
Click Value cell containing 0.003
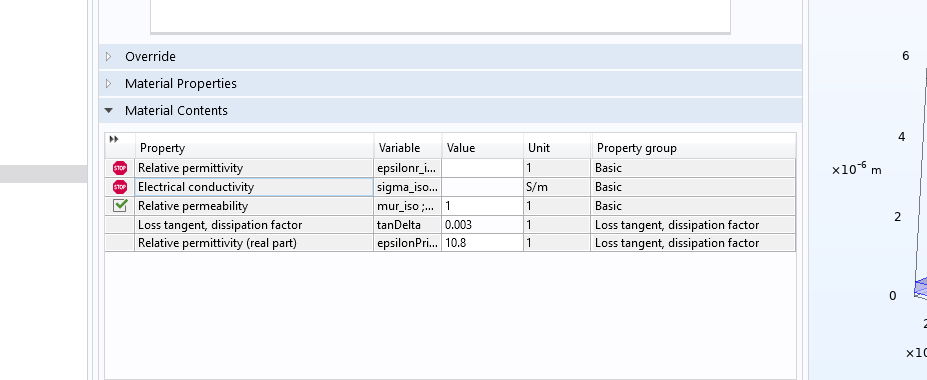point(482,225)
